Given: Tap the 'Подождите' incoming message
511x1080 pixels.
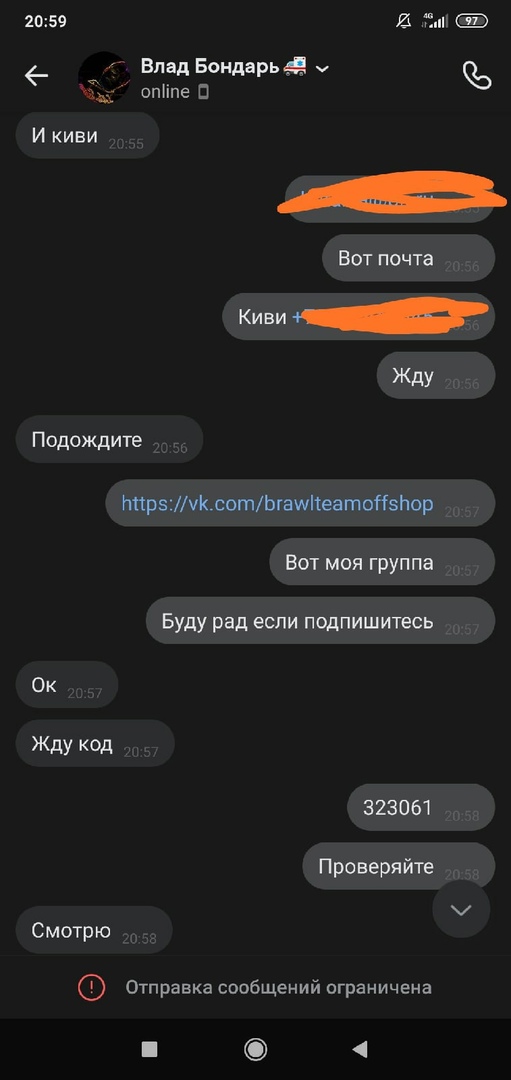Looking at the screenshot, I should point(110,439).
